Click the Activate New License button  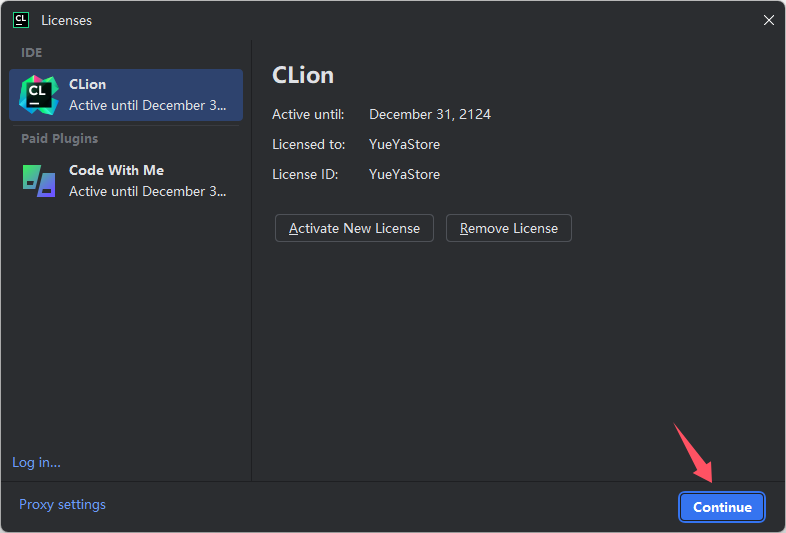point(354,228)
